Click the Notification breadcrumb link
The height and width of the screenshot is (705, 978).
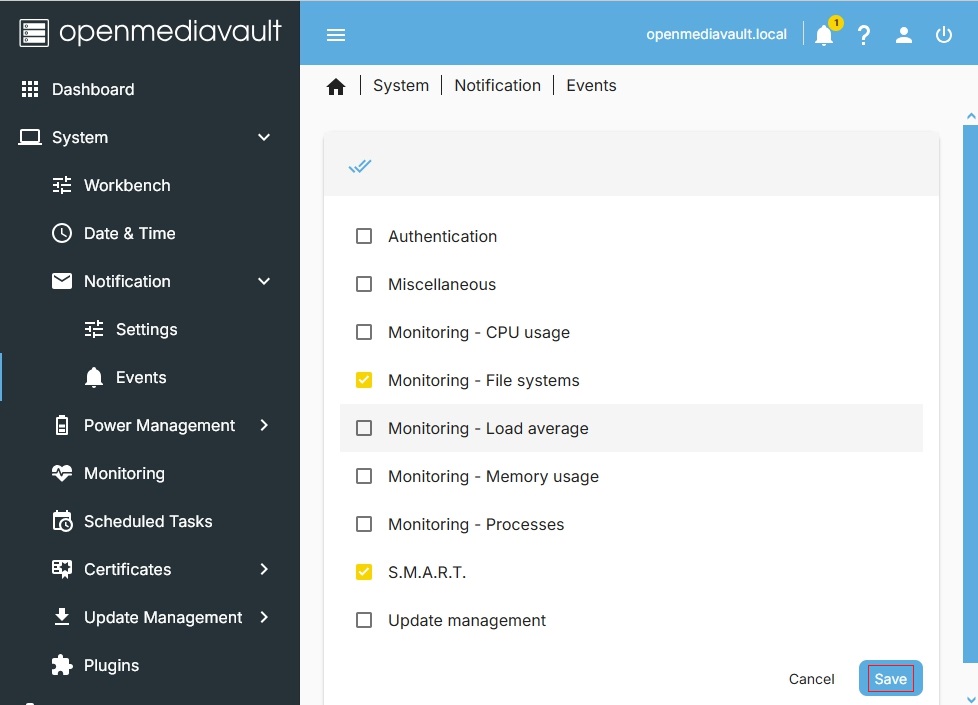pyautogui.click(x=497, y=86)
